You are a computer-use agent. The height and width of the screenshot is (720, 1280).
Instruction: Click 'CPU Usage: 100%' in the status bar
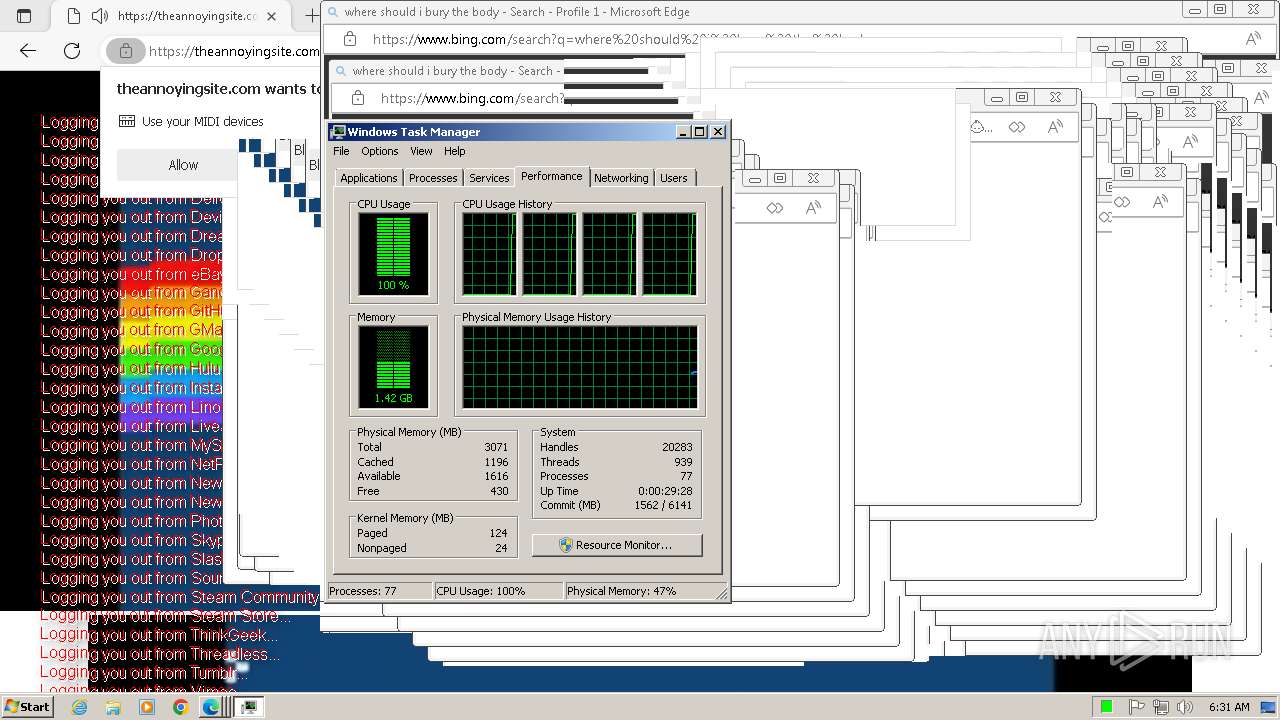(x=498, y=591)
